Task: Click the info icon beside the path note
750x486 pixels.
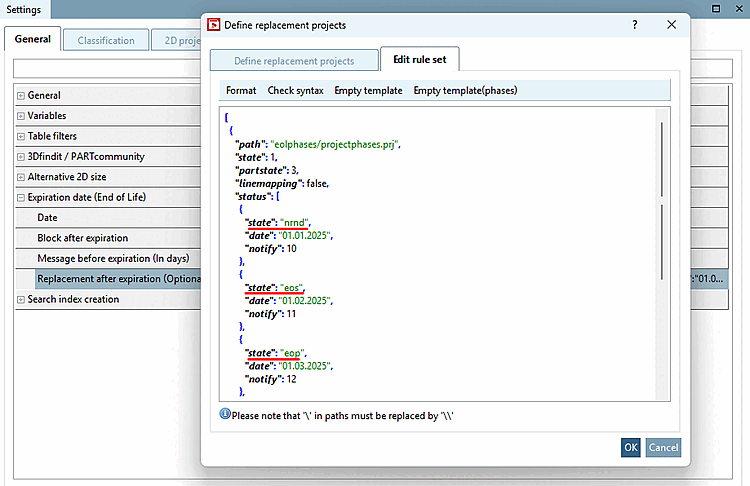Action: click(225, 414)
